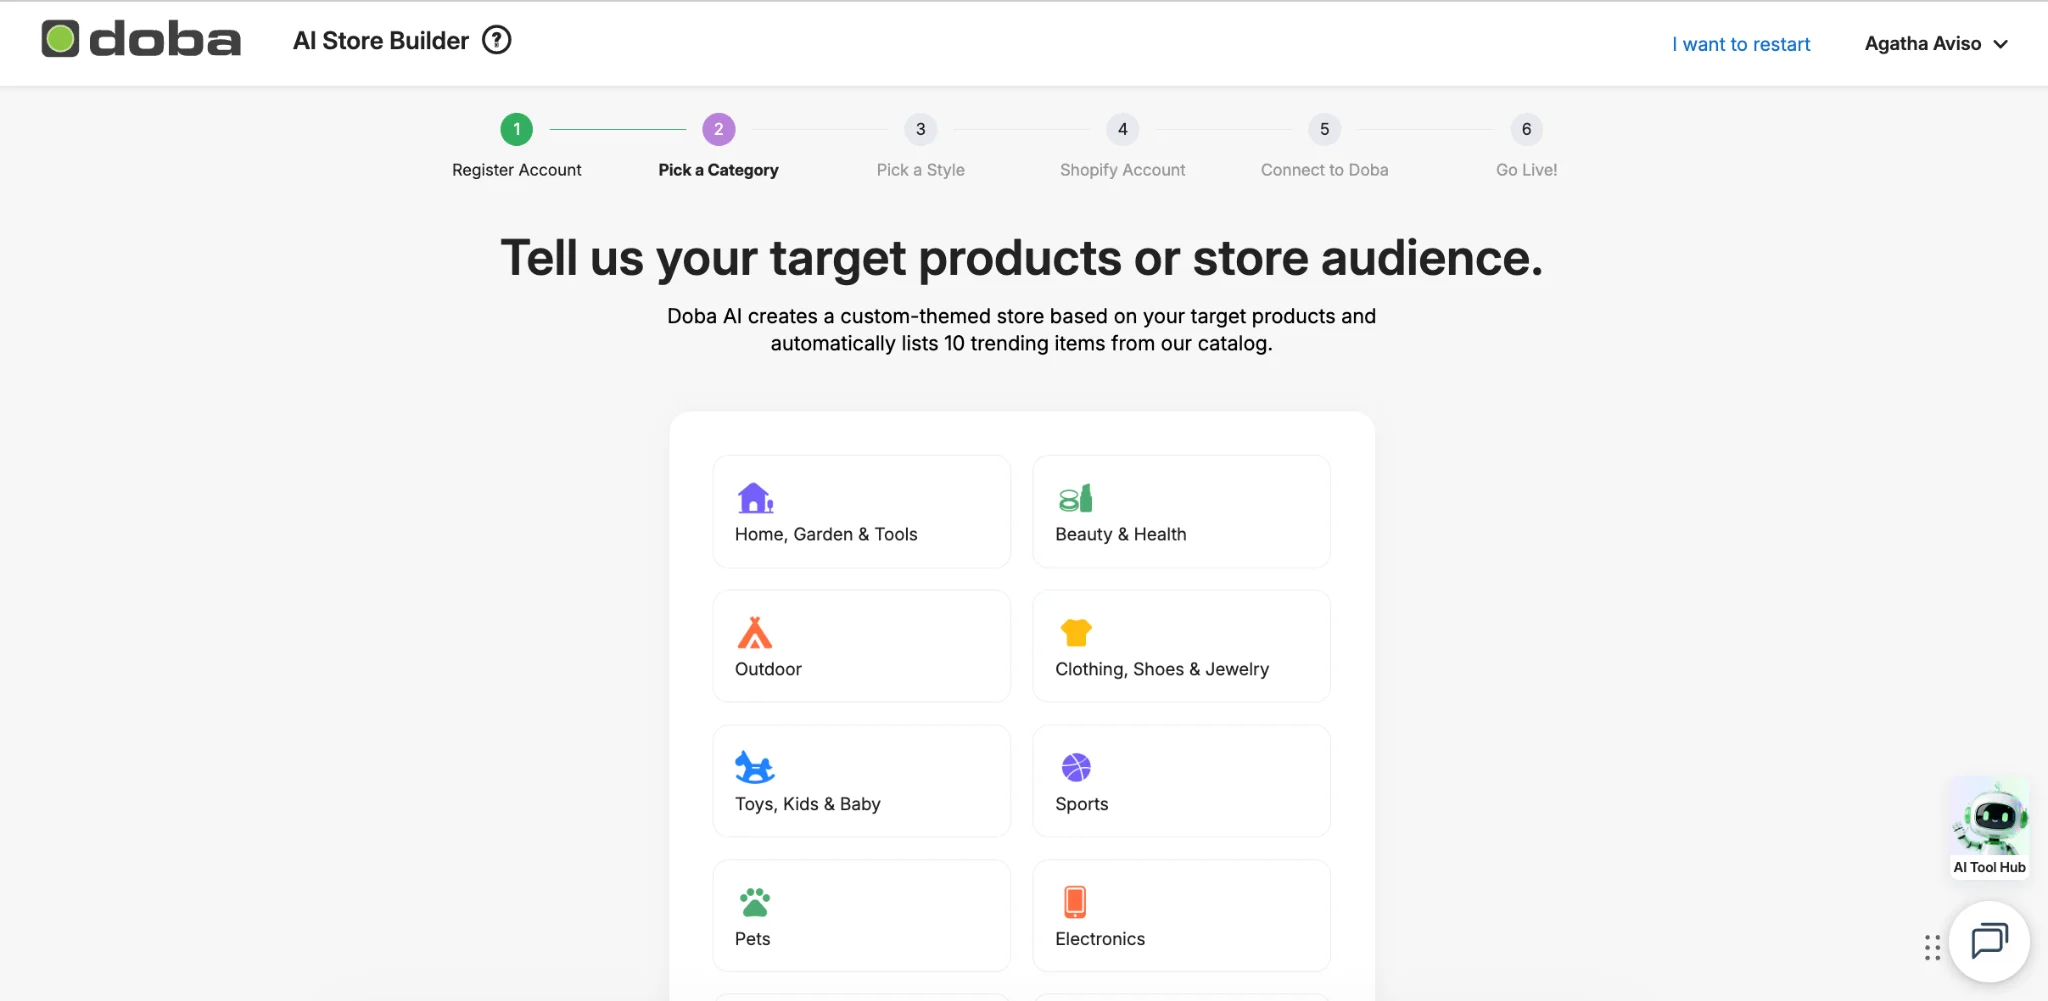Click the Register Account step label
Viewport: 2048px width, 1001px height.
click(517, 170)
